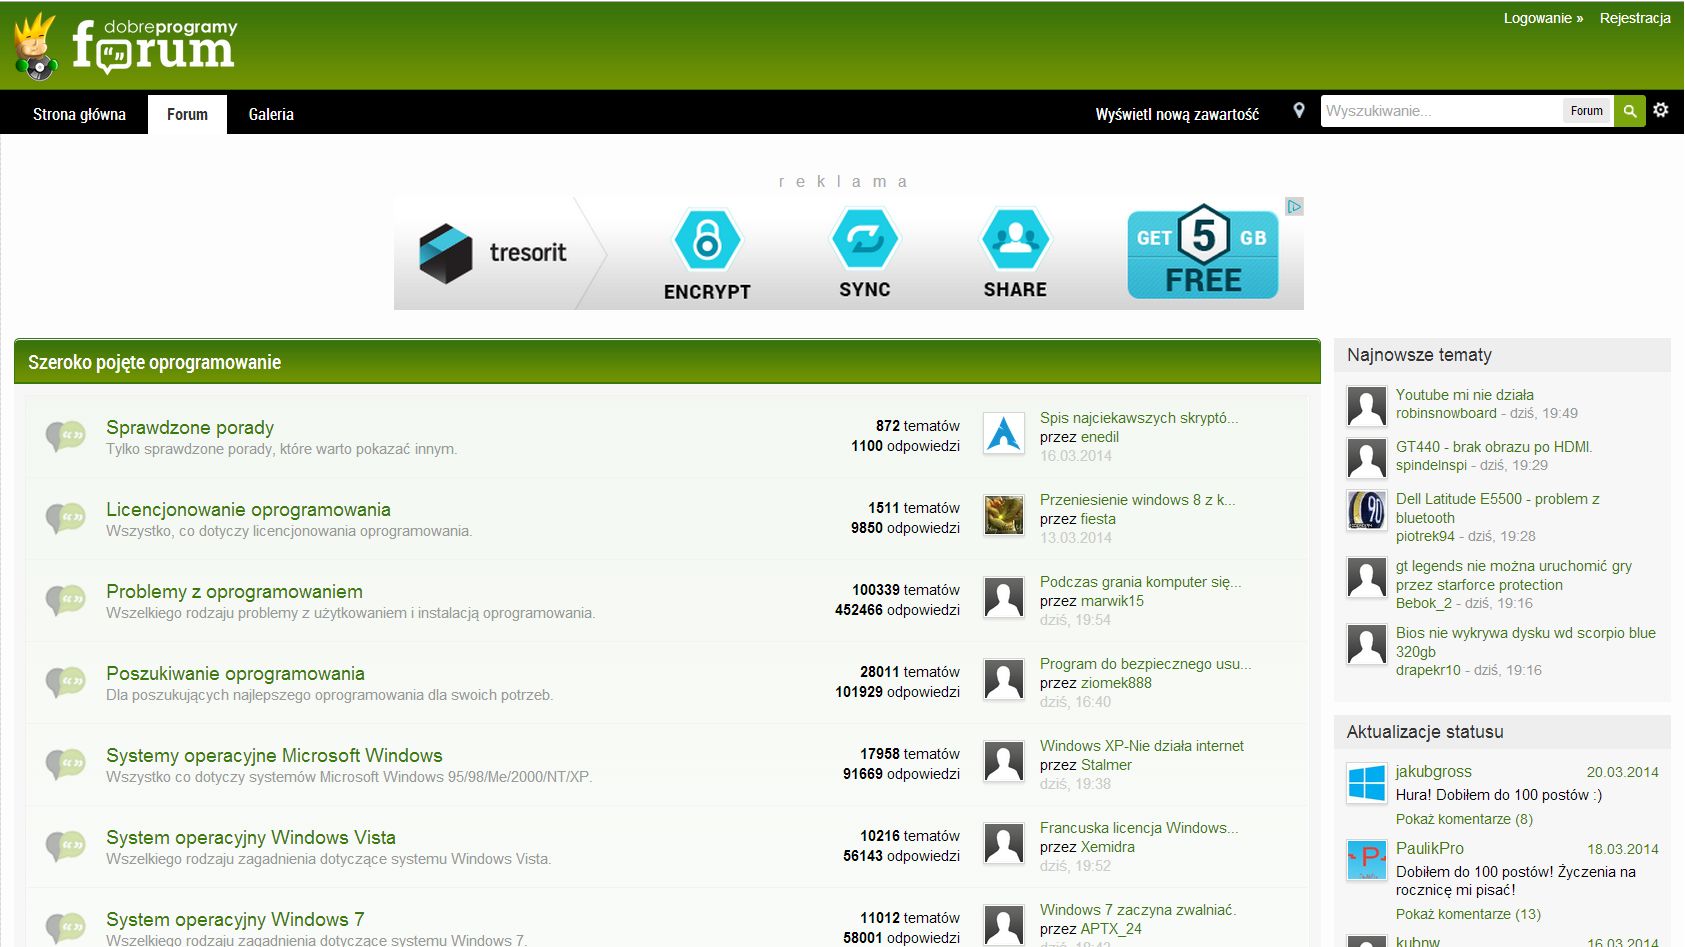Image resolution: width=1685 pixels, height=947 pixels.
Task: Open marwik15's avatar thumbnail
Action: tap(1004, 597)
